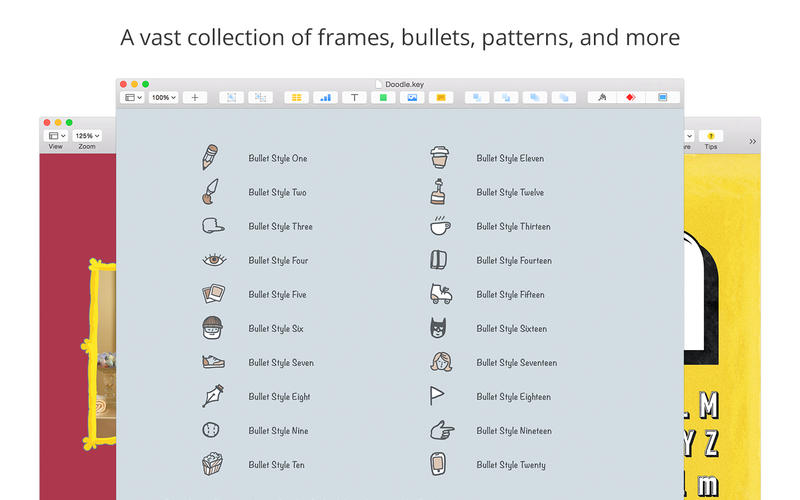Screen dimensions: 800x500
Task: Select the flag bullet icon
Action: tap(437, 396)
